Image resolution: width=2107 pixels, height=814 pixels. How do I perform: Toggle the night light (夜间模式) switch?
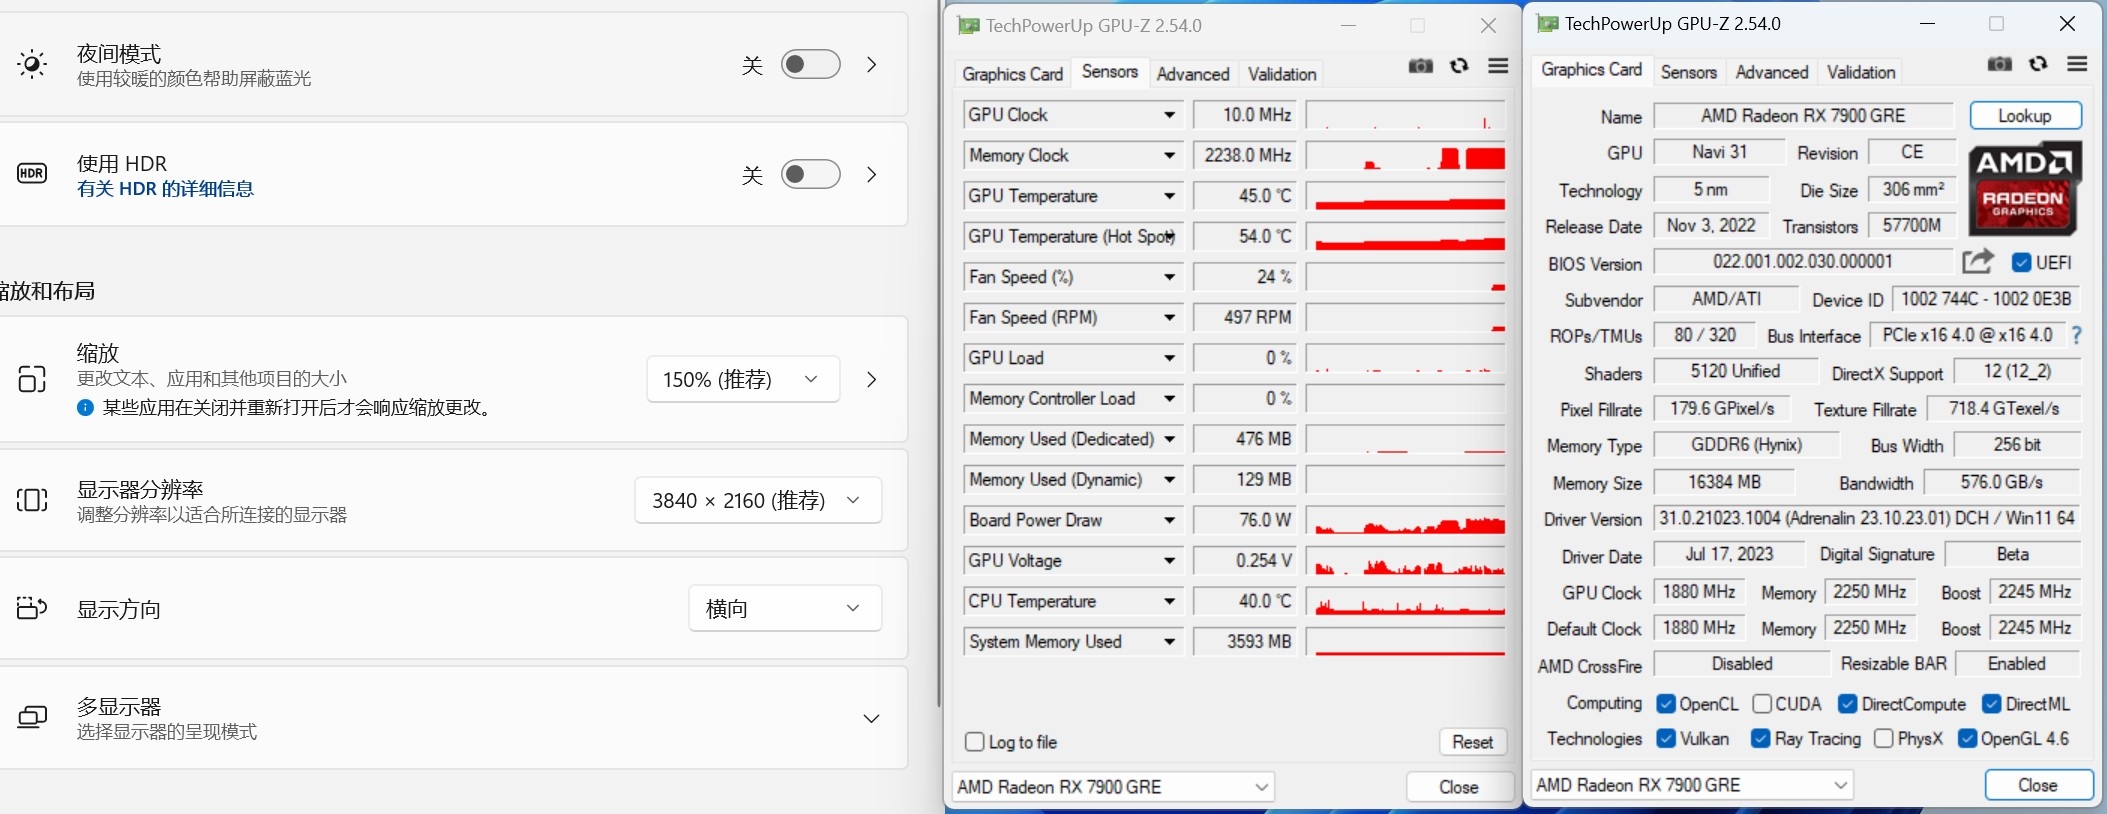click(x=810, y=65)
